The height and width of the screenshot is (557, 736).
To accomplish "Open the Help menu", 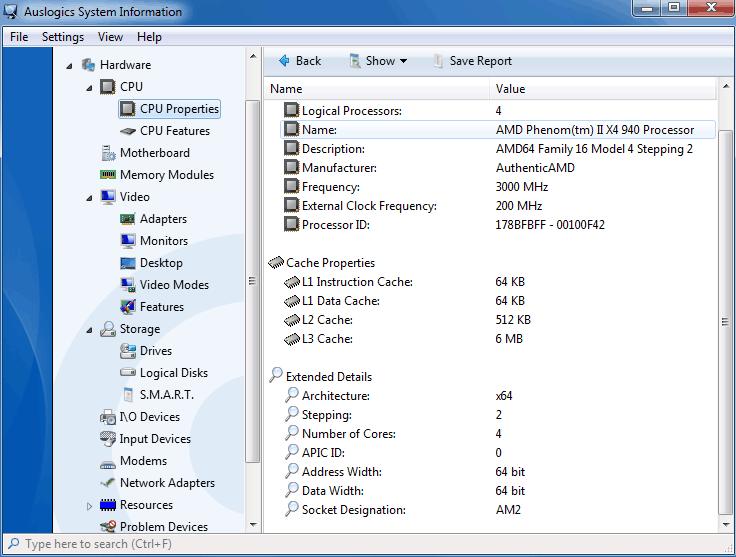I will (149, 37).
